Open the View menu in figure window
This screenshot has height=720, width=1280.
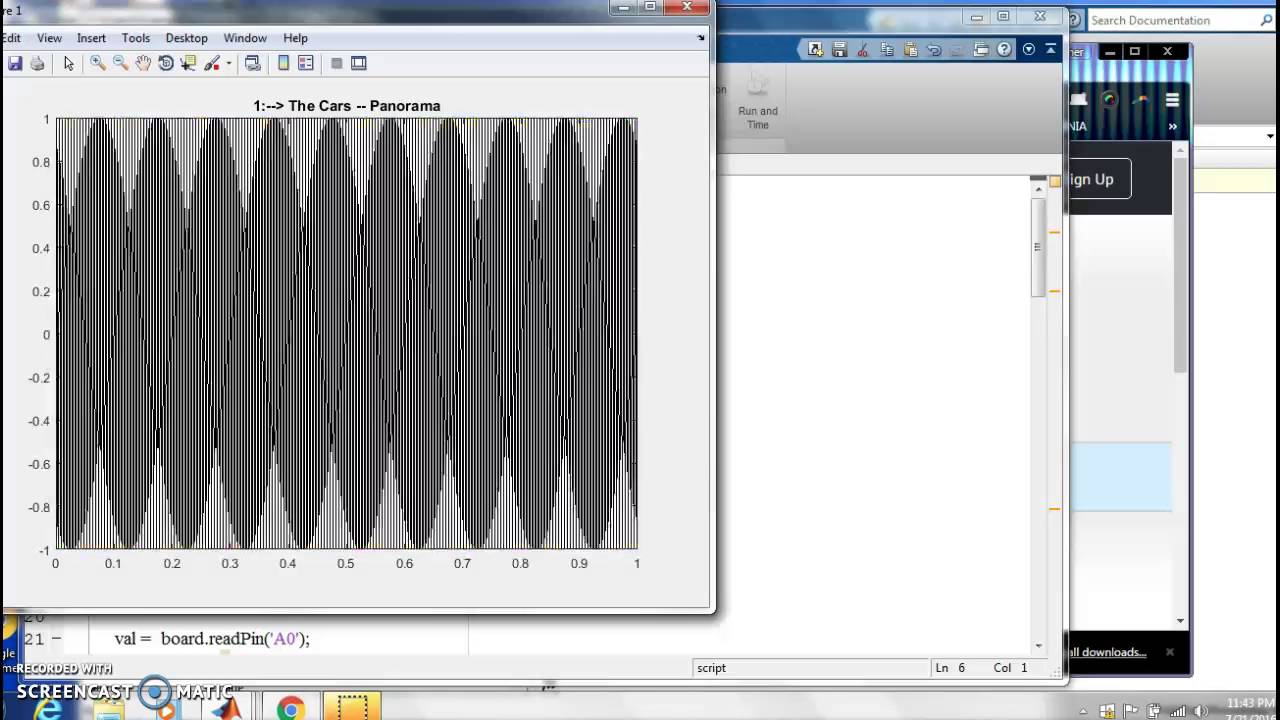click(x=49, y=38)
